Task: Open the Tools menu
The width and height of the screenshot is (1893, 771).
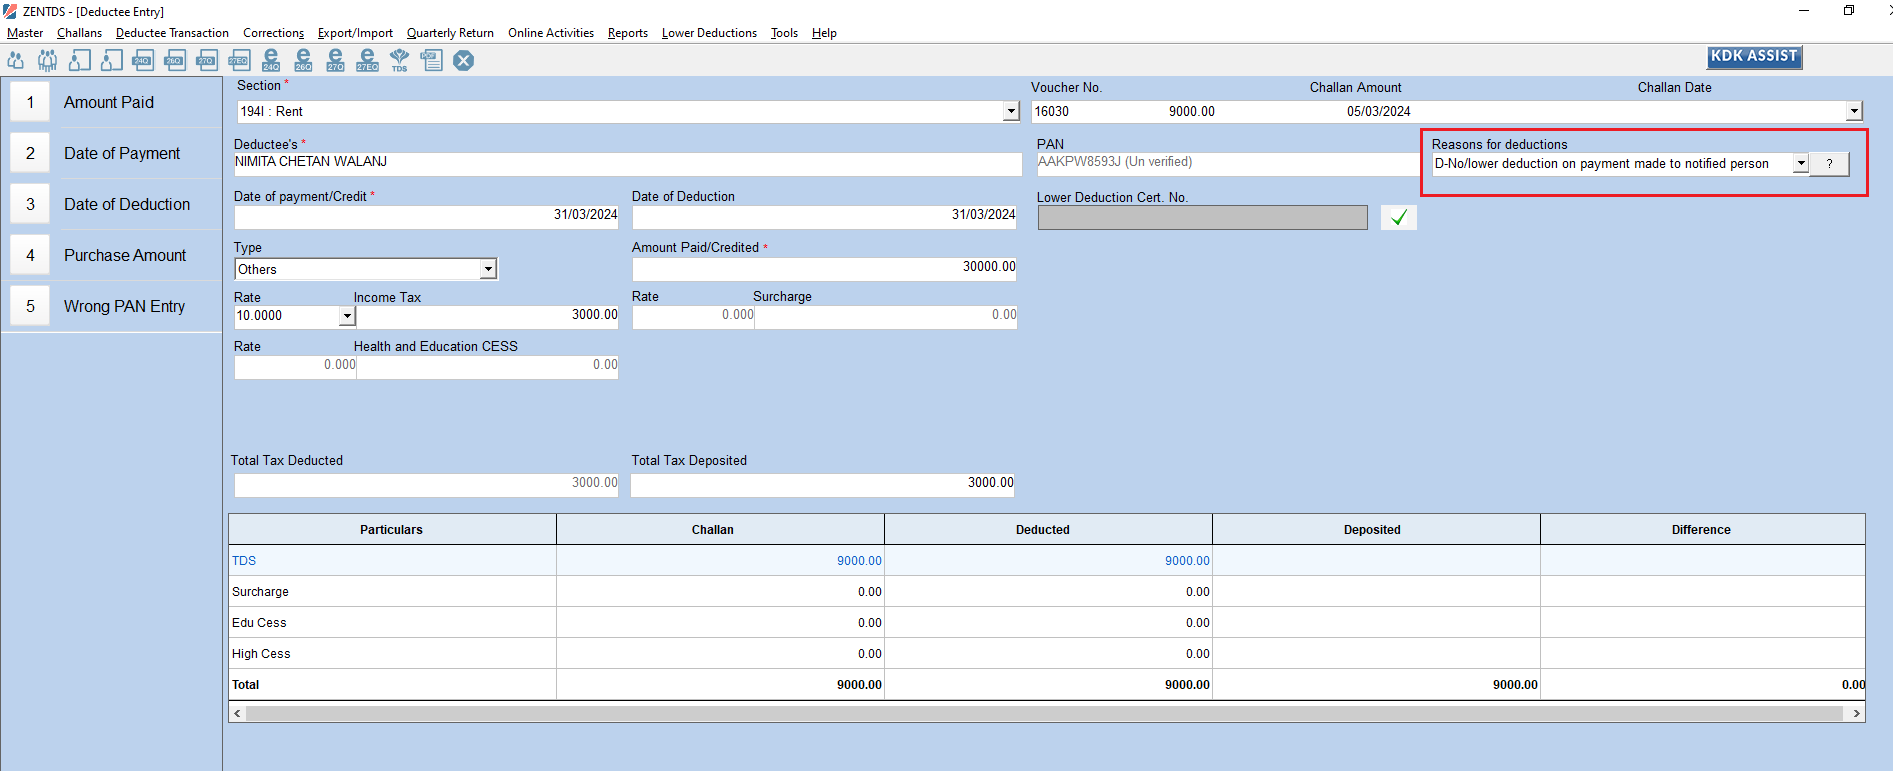Action: click(x=784, y=33)
